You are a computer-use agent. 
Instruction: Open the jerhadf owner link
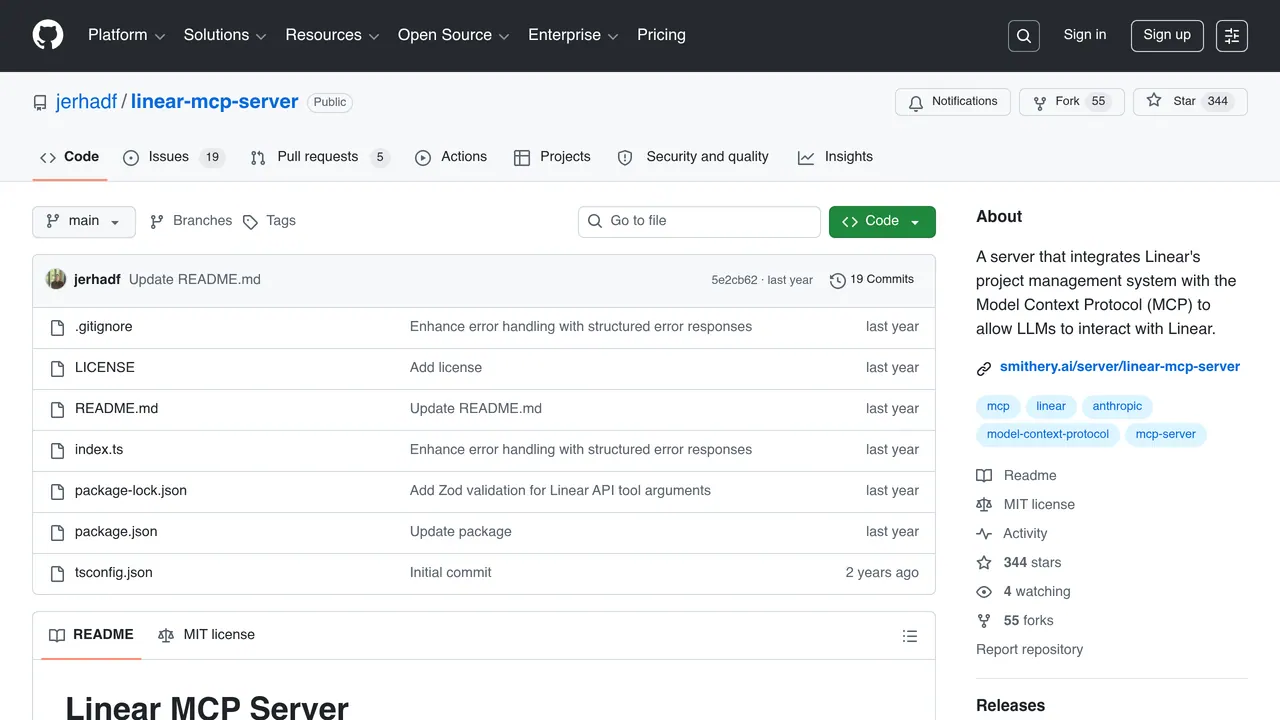87,102
